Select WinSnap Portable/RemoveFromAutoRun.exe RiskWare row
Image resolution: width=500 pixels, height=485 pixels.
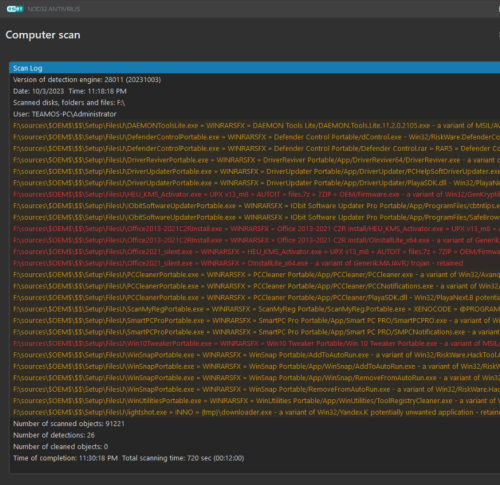click(x=255, y=389)
